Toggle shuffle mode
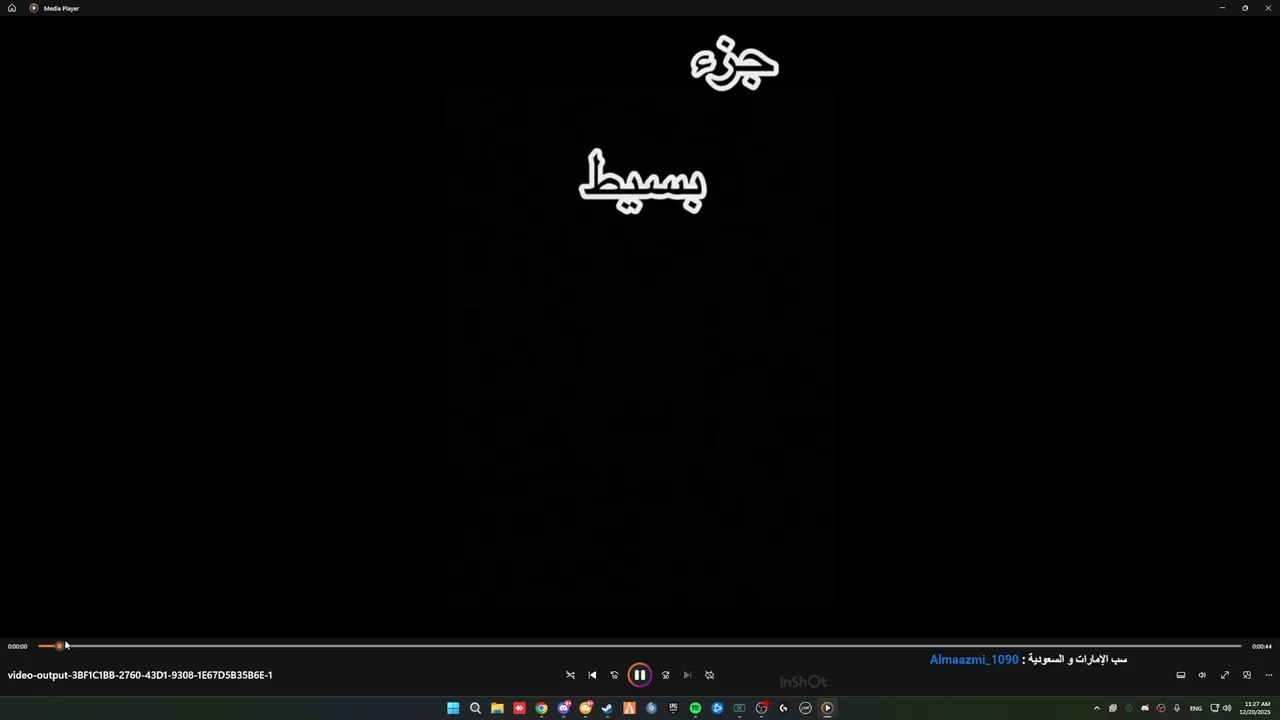Image resolution: width=1280 pixels, height=720 pixels. (x=570, y=675)
